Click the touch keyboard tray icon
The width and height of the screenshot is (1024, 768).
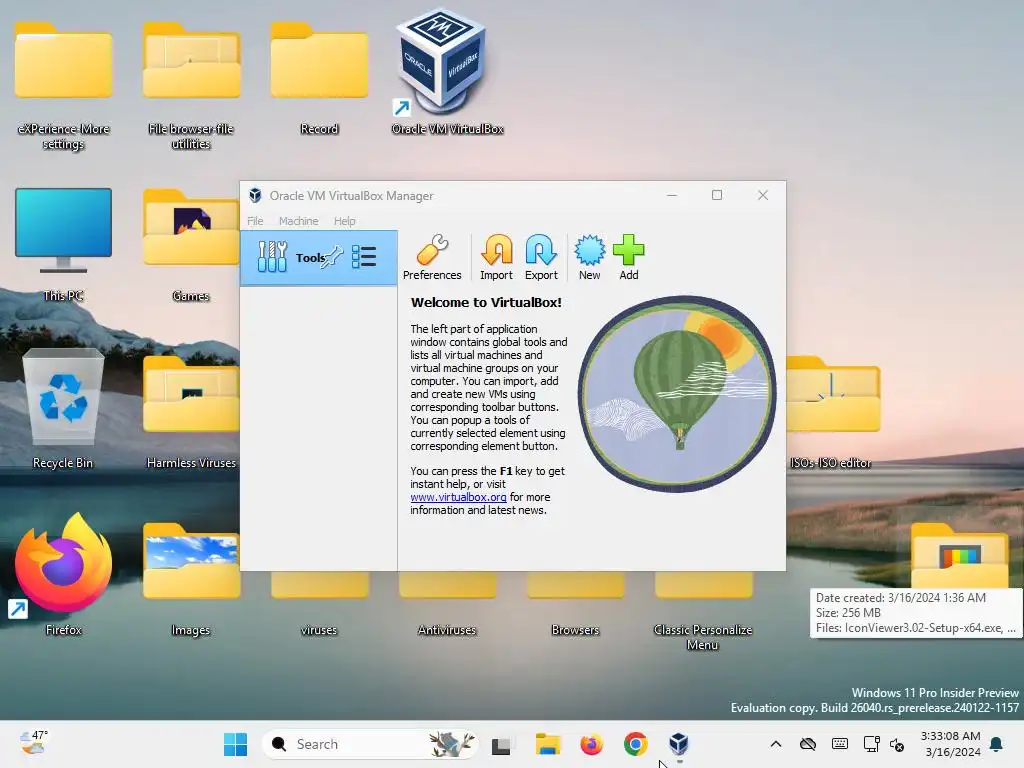840,744
